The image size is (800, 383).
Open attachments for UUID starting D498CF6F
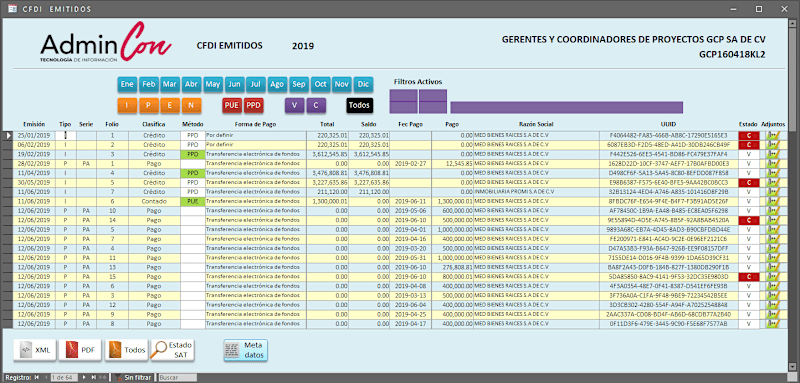coord(774,173)
